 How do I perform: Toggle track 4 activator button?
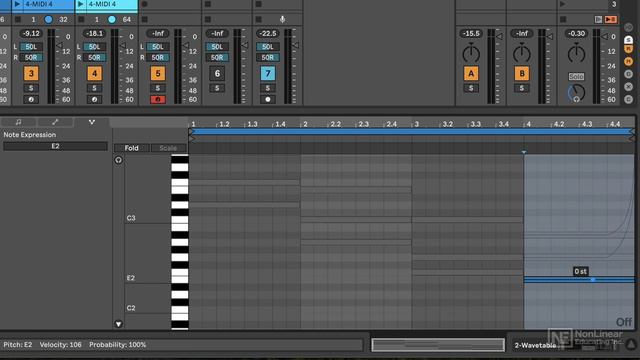94,73
